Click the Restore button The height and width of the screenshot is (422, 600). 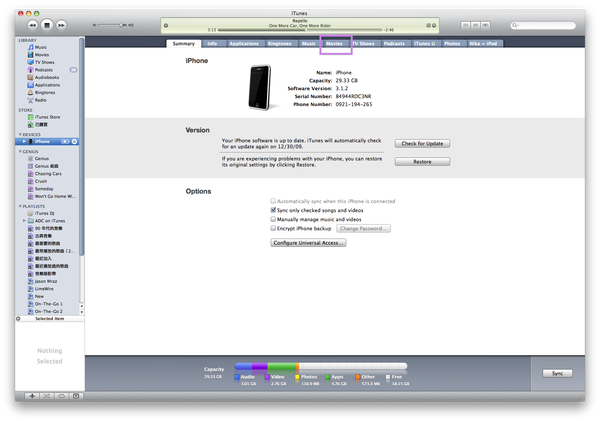tap(422, 162)
